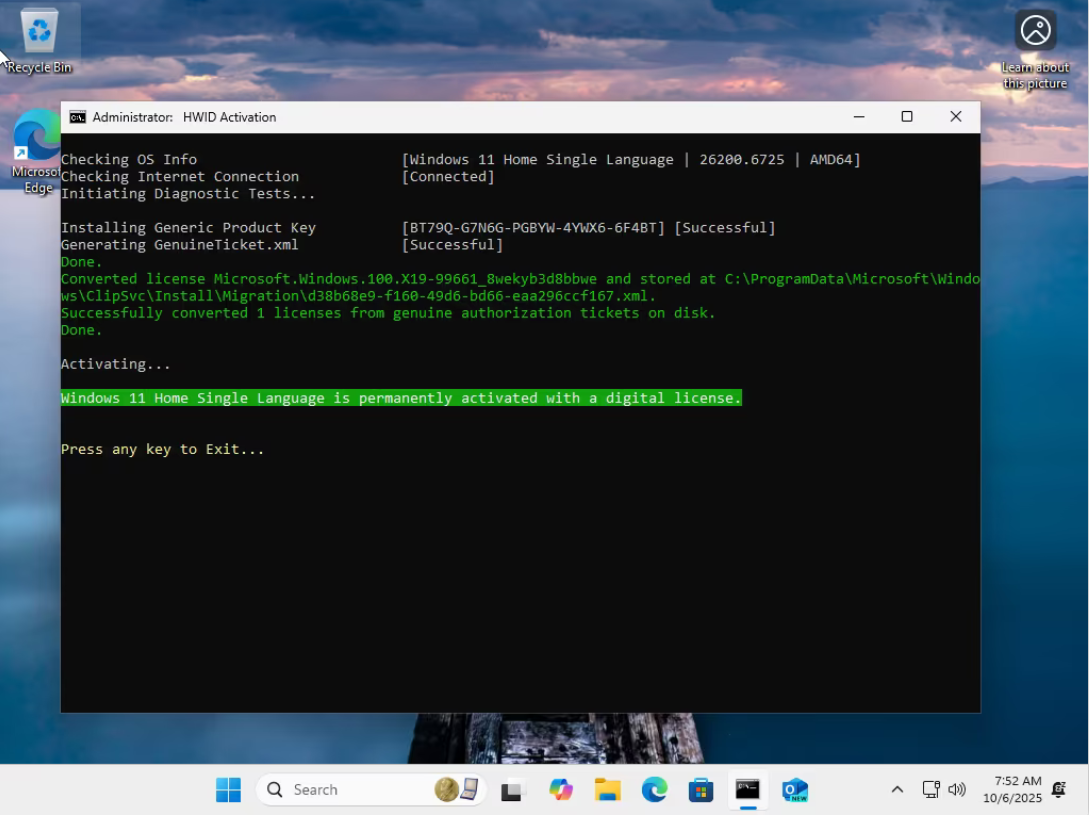Expand the hidden system tray icons chevron
The image size is (1089, 815).
coord(897,789)
